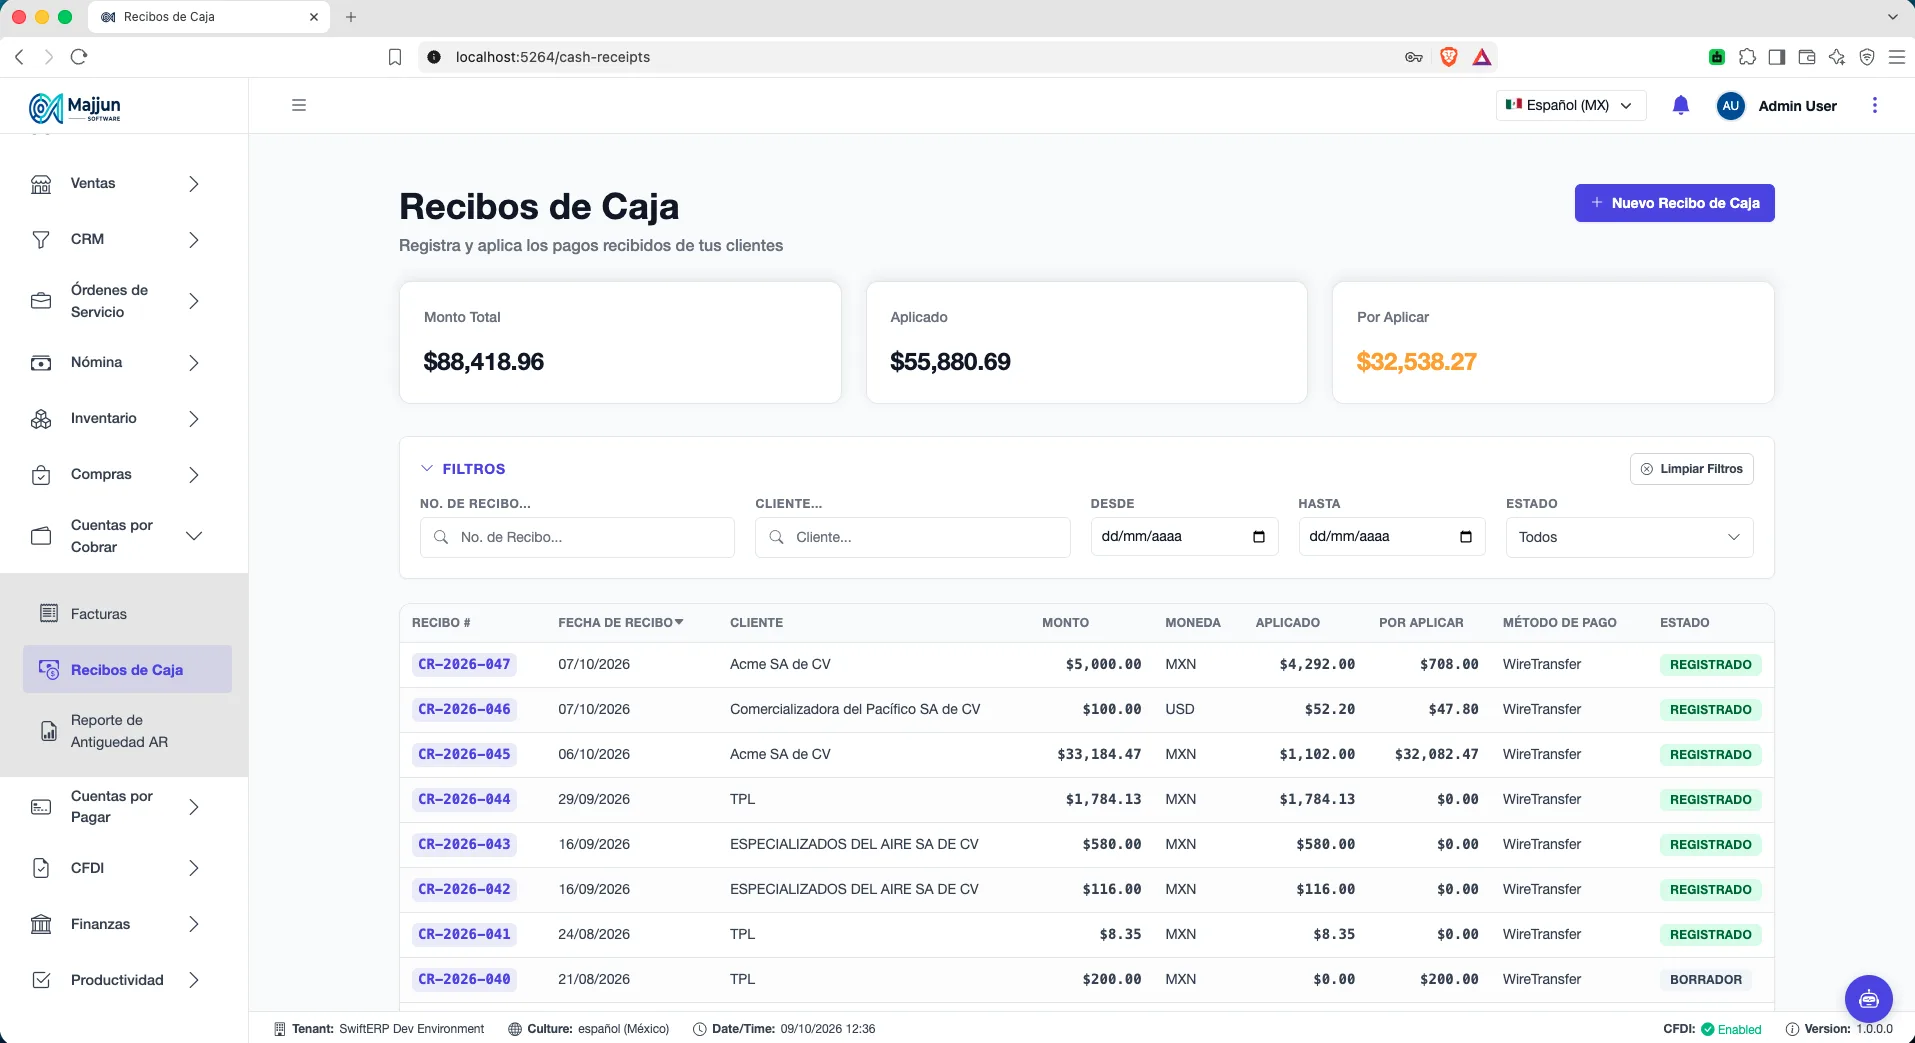Click the Cliente search field
Image resolution: width=1915 pixels, height=1043 pixels.
pyautogui.click(x=912, y=537)
